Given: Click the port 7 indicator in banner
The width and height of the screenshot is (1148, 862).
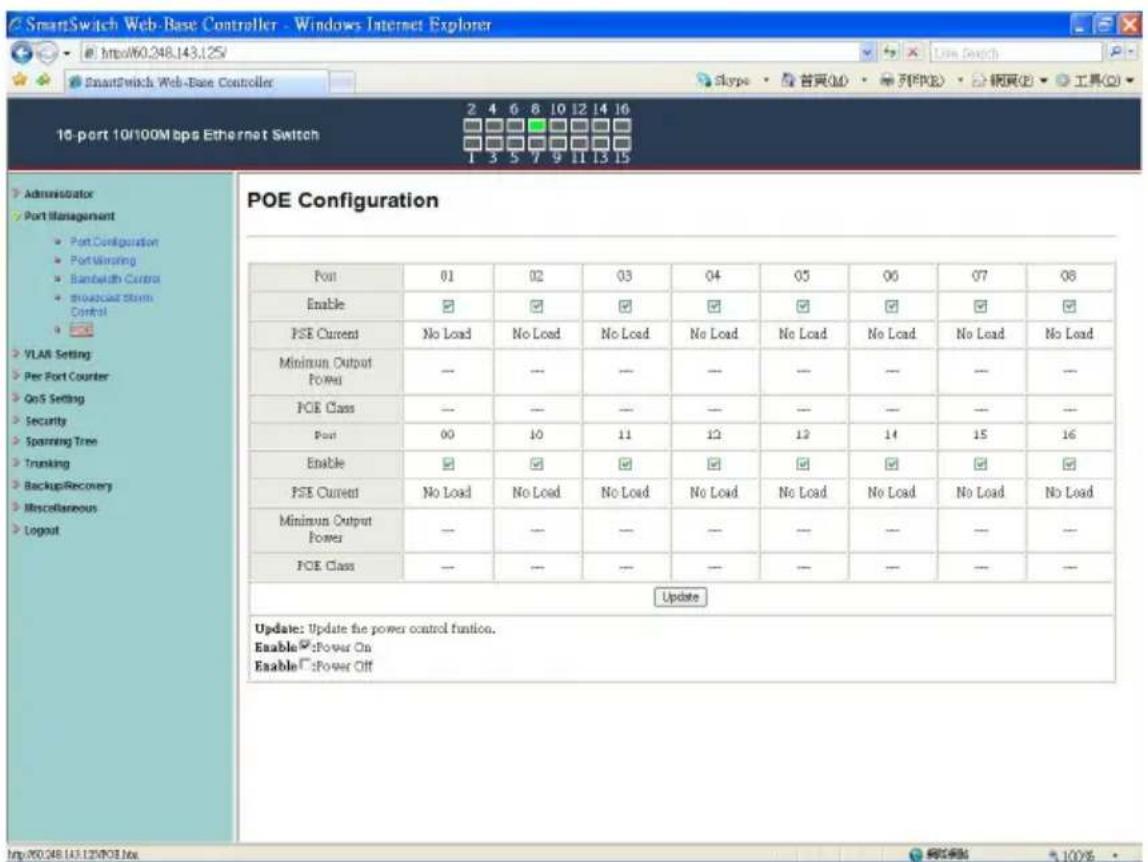Looking at the screenshot, I should 537,143.
